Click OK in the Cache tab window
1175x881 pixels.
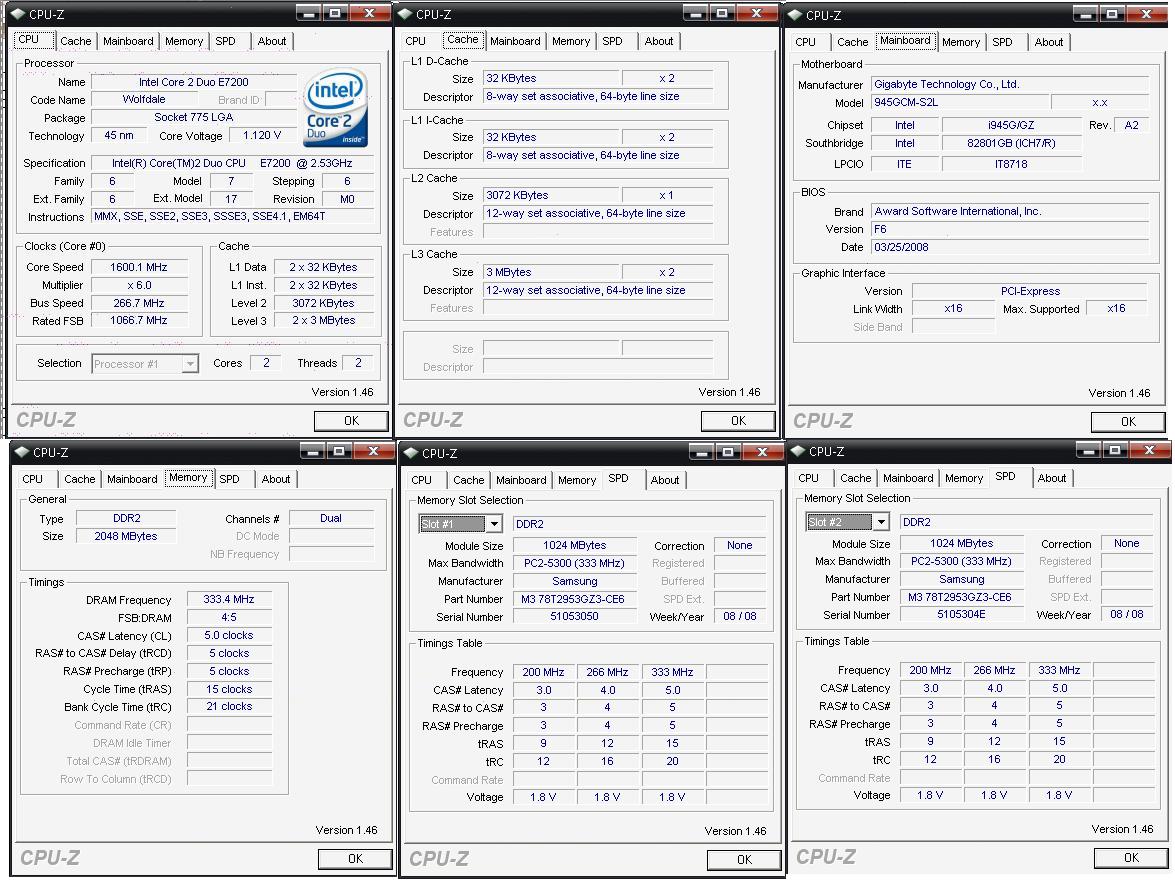(738, 421)
